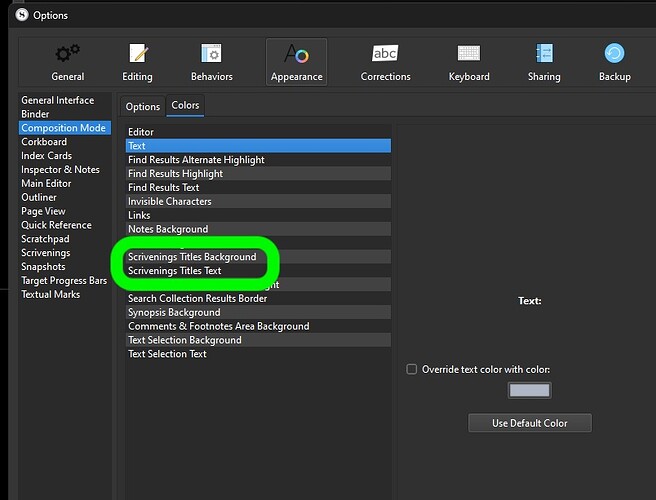This screenshot has height=500, width=656.
Task: Select Search Collection Results Border row
Action: pos(258,298)
